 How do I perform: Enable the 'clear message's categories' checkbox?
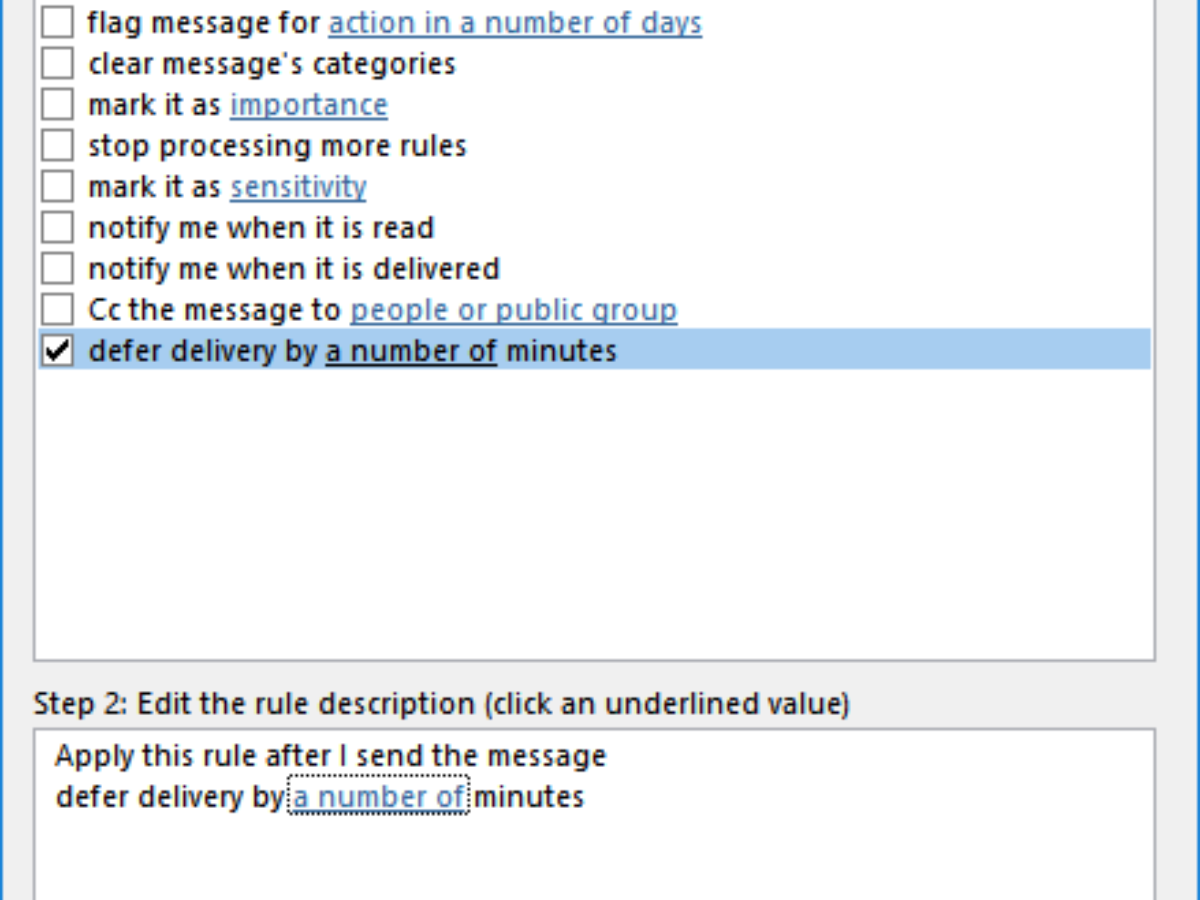click(x=57, y=63)
